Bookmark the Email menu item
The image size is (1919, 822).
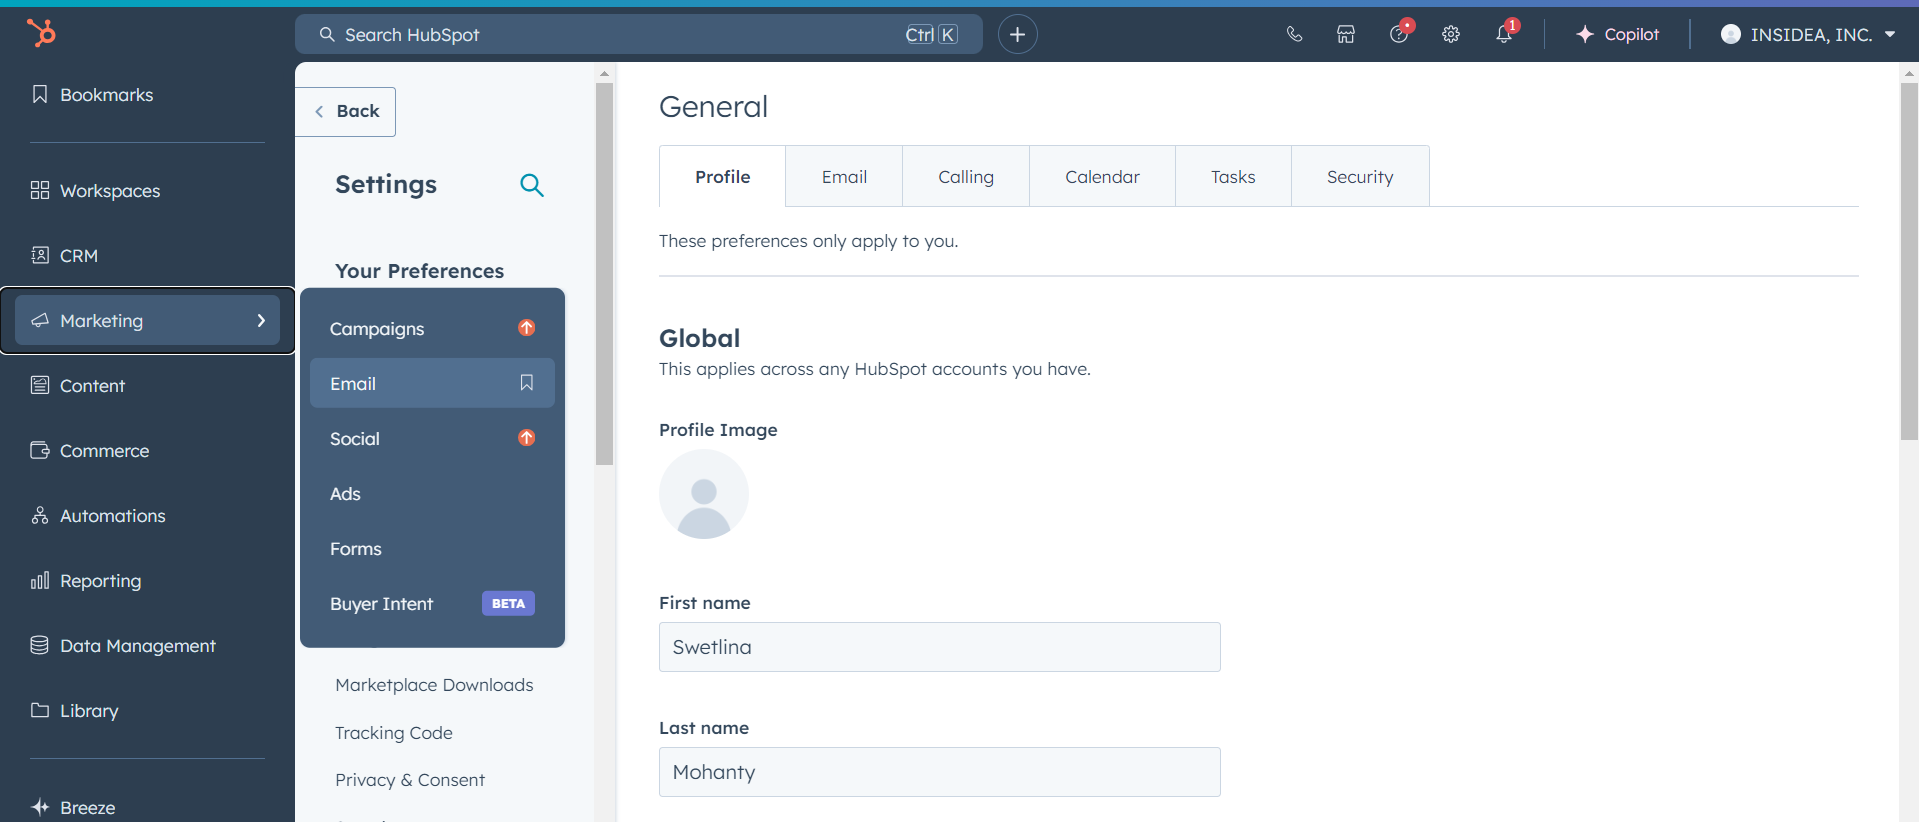(x=527, y=383)
